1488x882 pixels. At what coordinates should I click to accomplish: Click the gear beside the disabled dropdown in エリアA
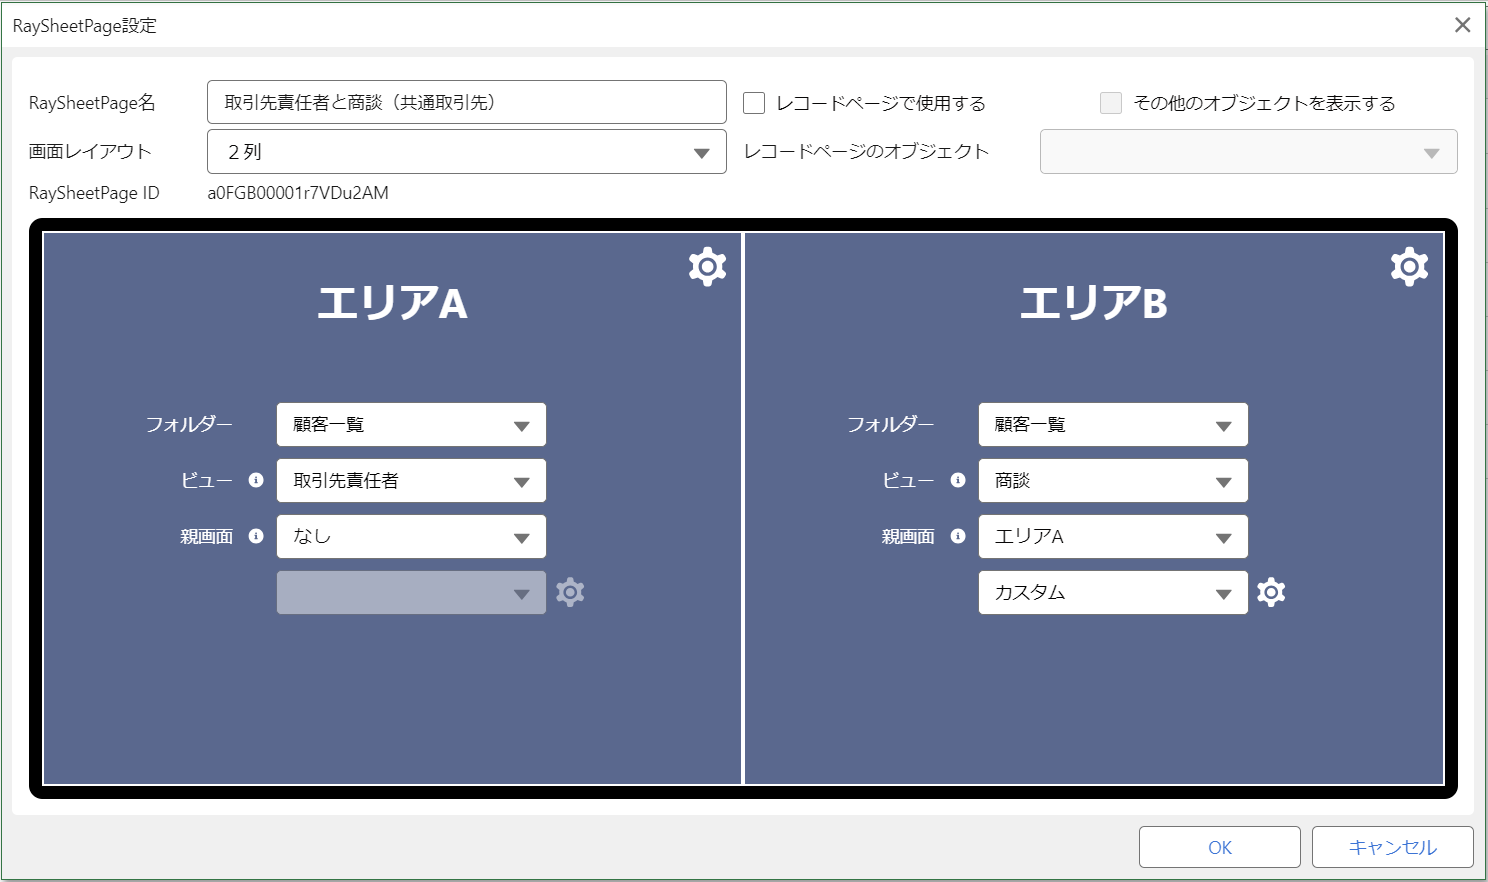pos(570,592)
